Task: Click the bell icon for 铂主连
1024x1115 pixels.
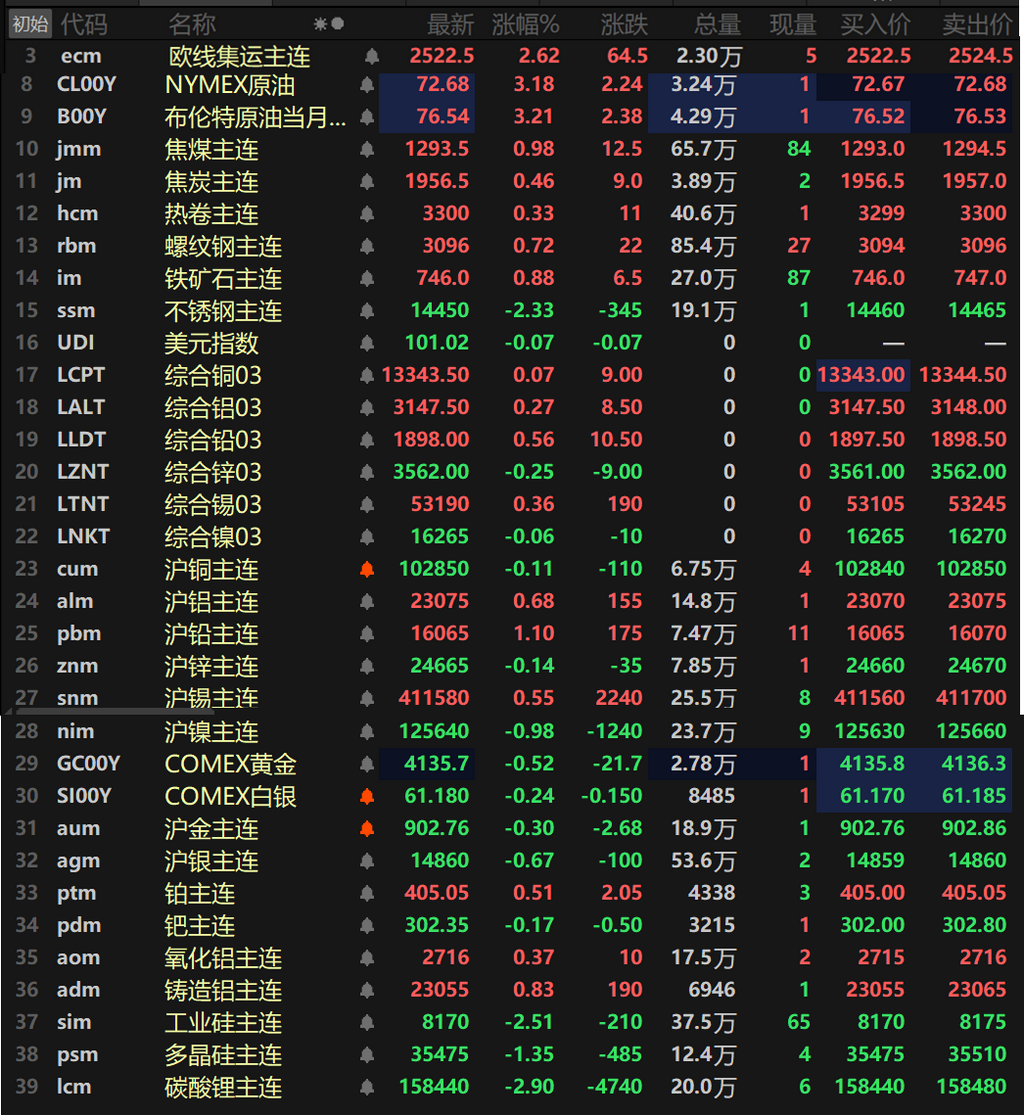Action: (367, 893)
